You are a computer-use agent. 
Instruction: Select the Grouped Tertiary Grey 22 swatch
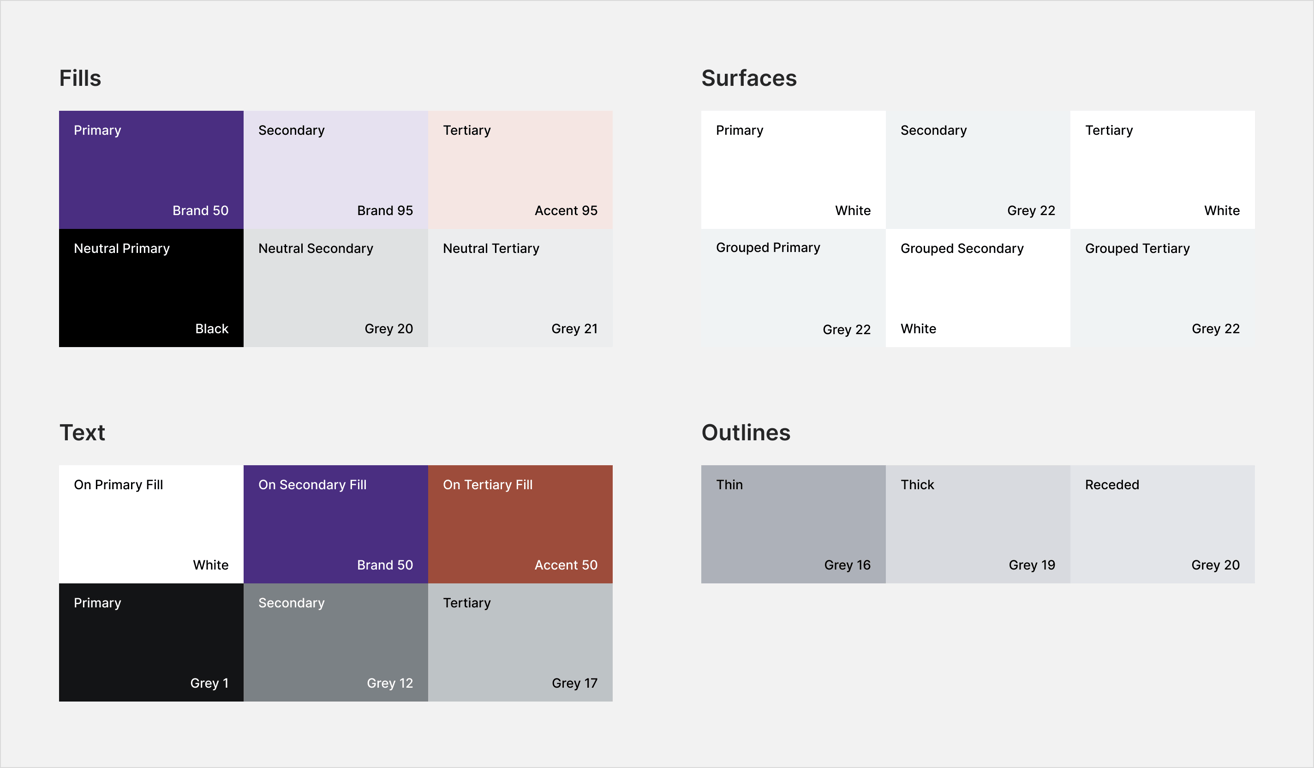1162,288
